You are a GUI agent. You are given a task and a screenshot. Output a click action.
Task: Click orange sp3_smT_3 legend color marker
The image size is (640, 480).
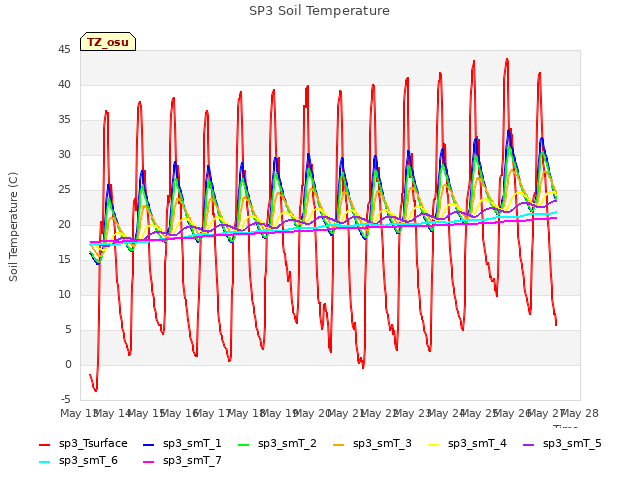(339, 444)
